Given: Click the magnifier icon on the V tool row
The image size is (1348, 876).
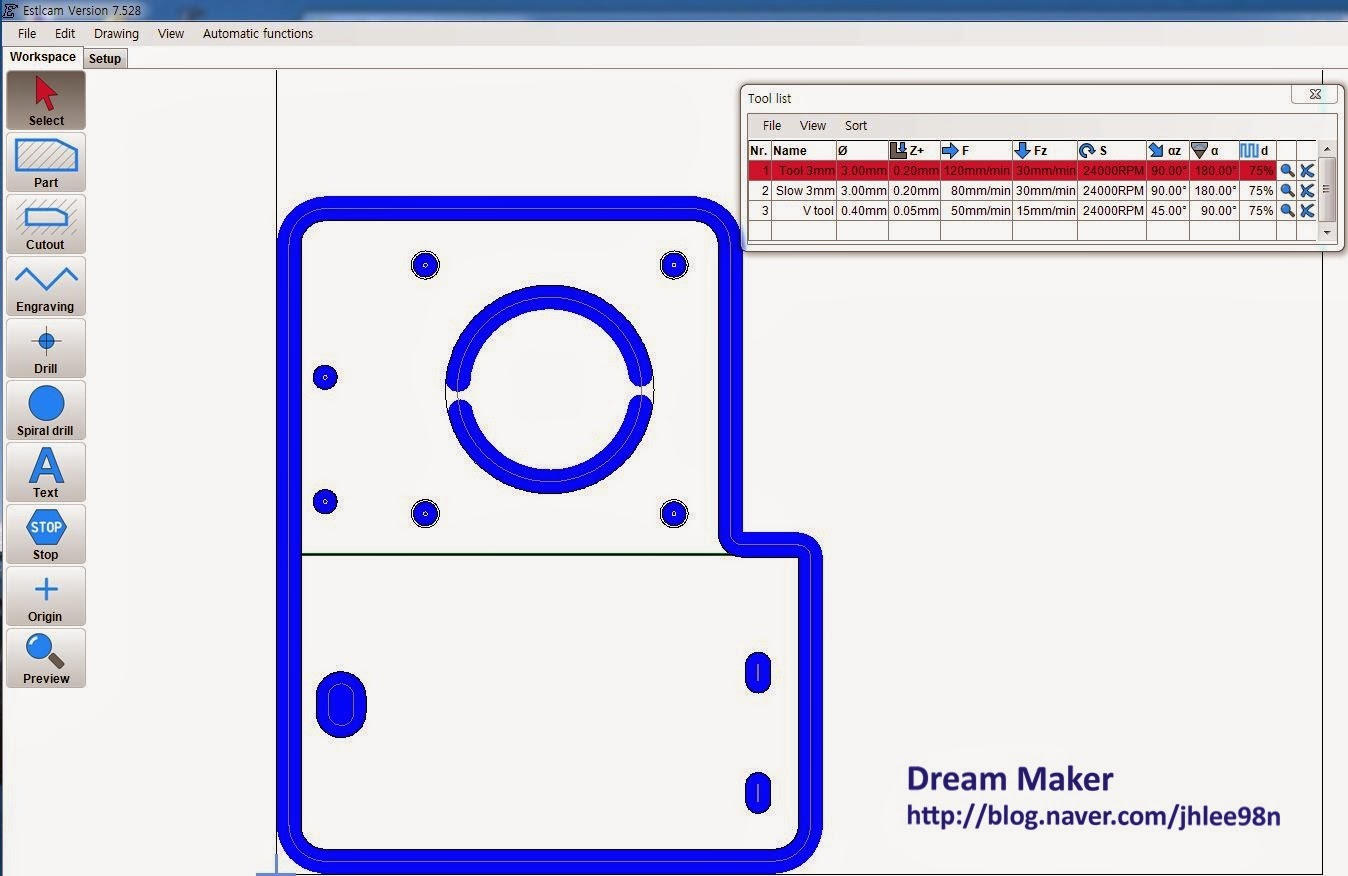Looking at the screenshot, I should pyautogui.click(x=1287, y=211).
